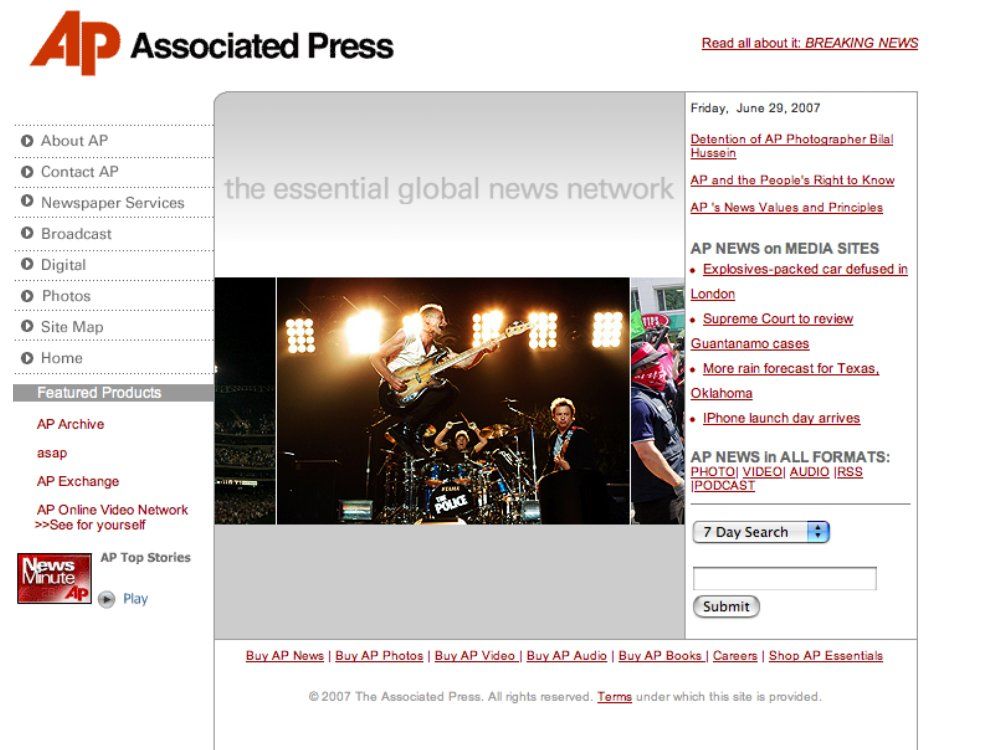The height and width of the screenshot is (750, 1000).
Task: Click the Friday, June 29, 2007 date
Action: (x=755, y=108)
